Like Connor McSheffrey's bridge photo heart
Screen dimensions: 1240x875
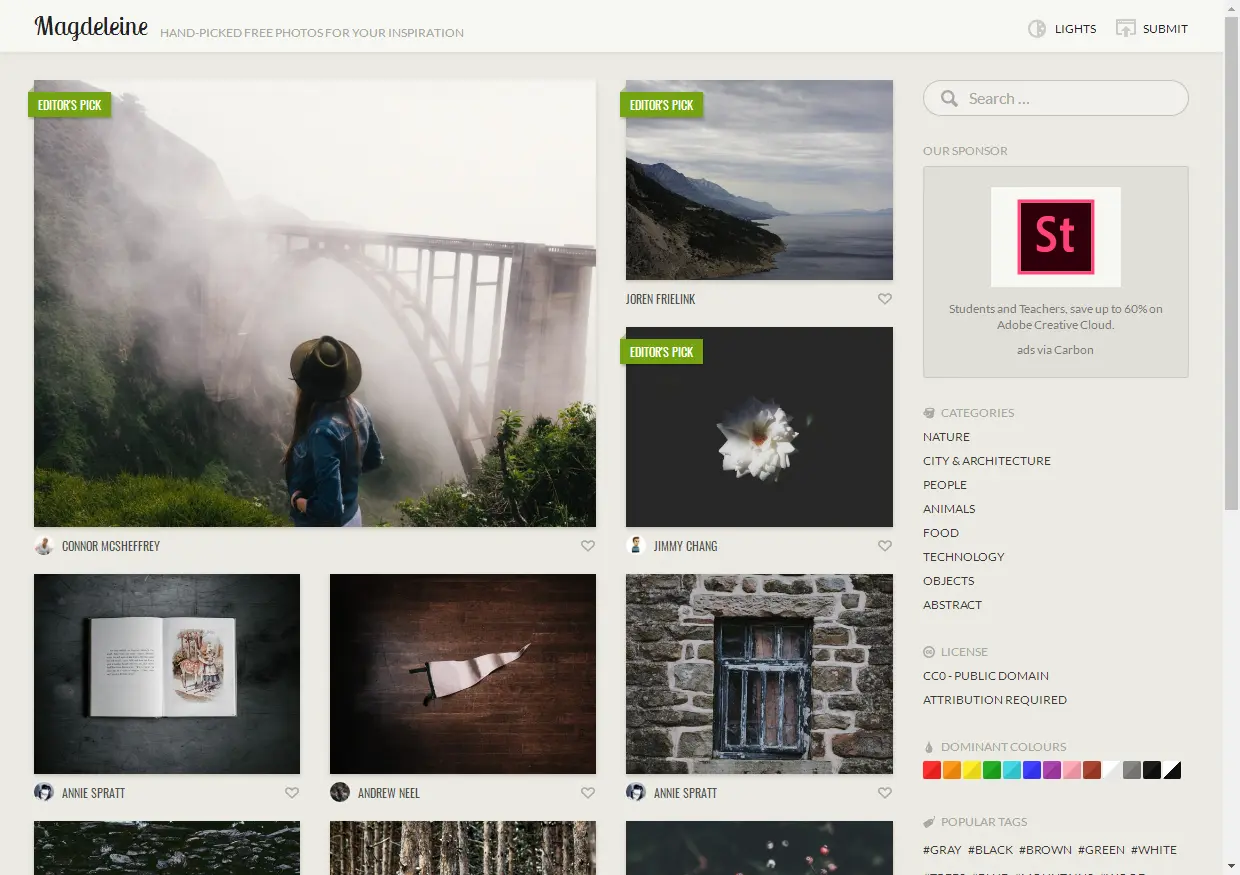pyautogui.click(x=588, y=546)
